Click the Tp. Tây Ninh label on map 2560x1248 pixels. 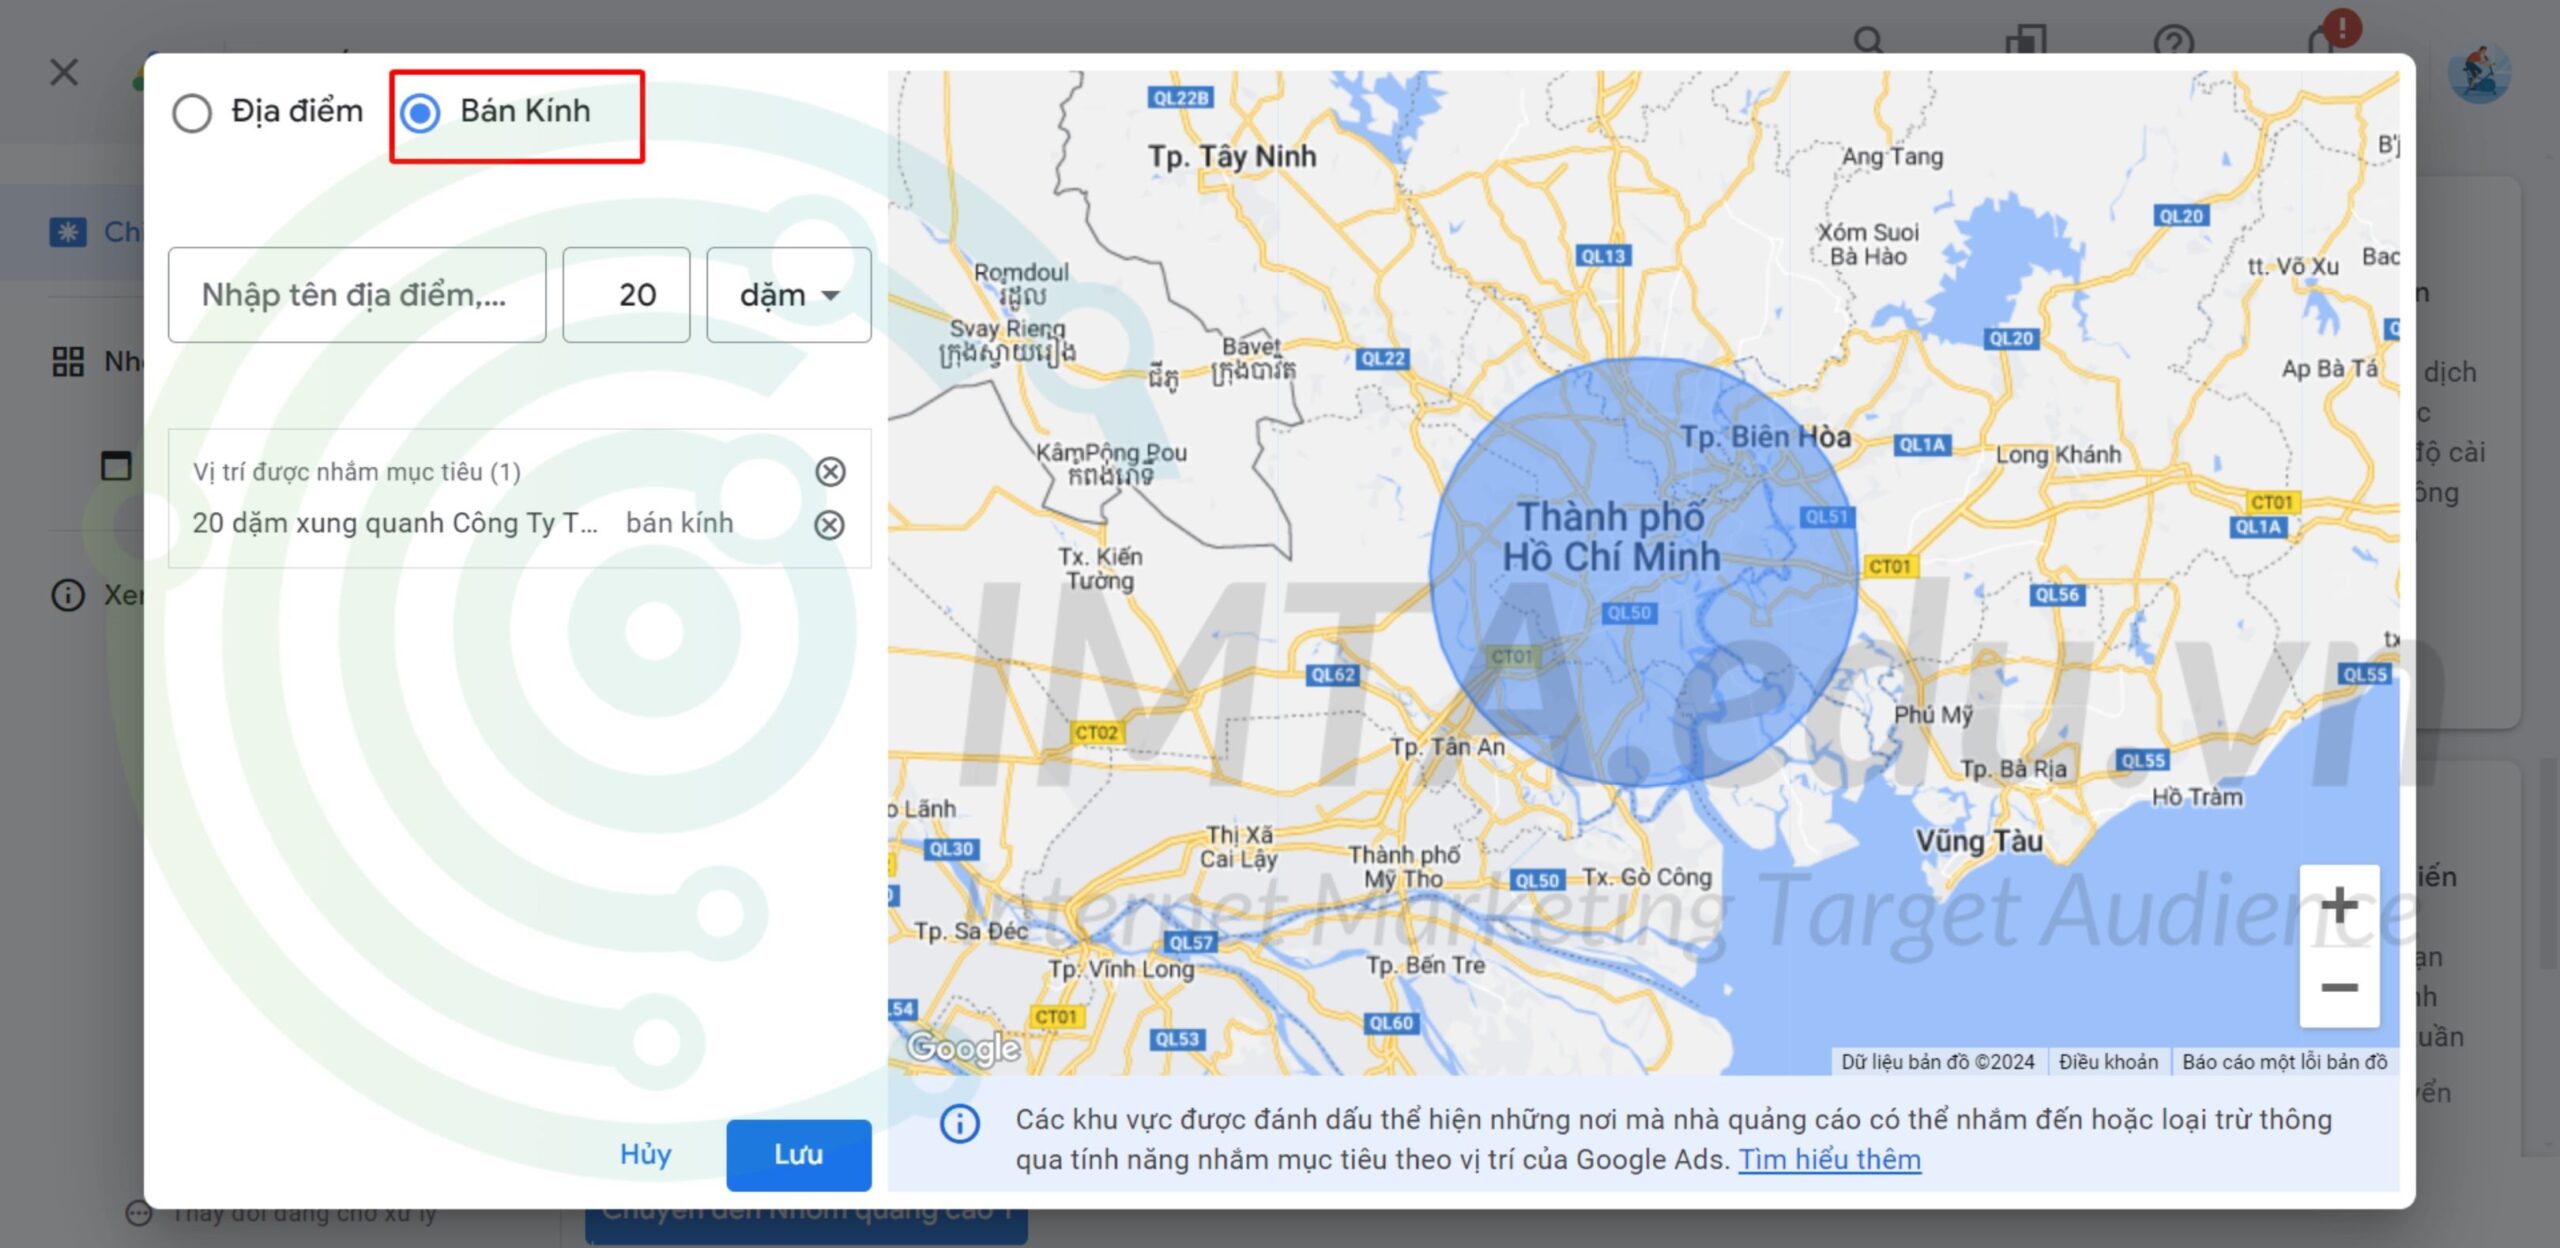(x=1232, y=156)
